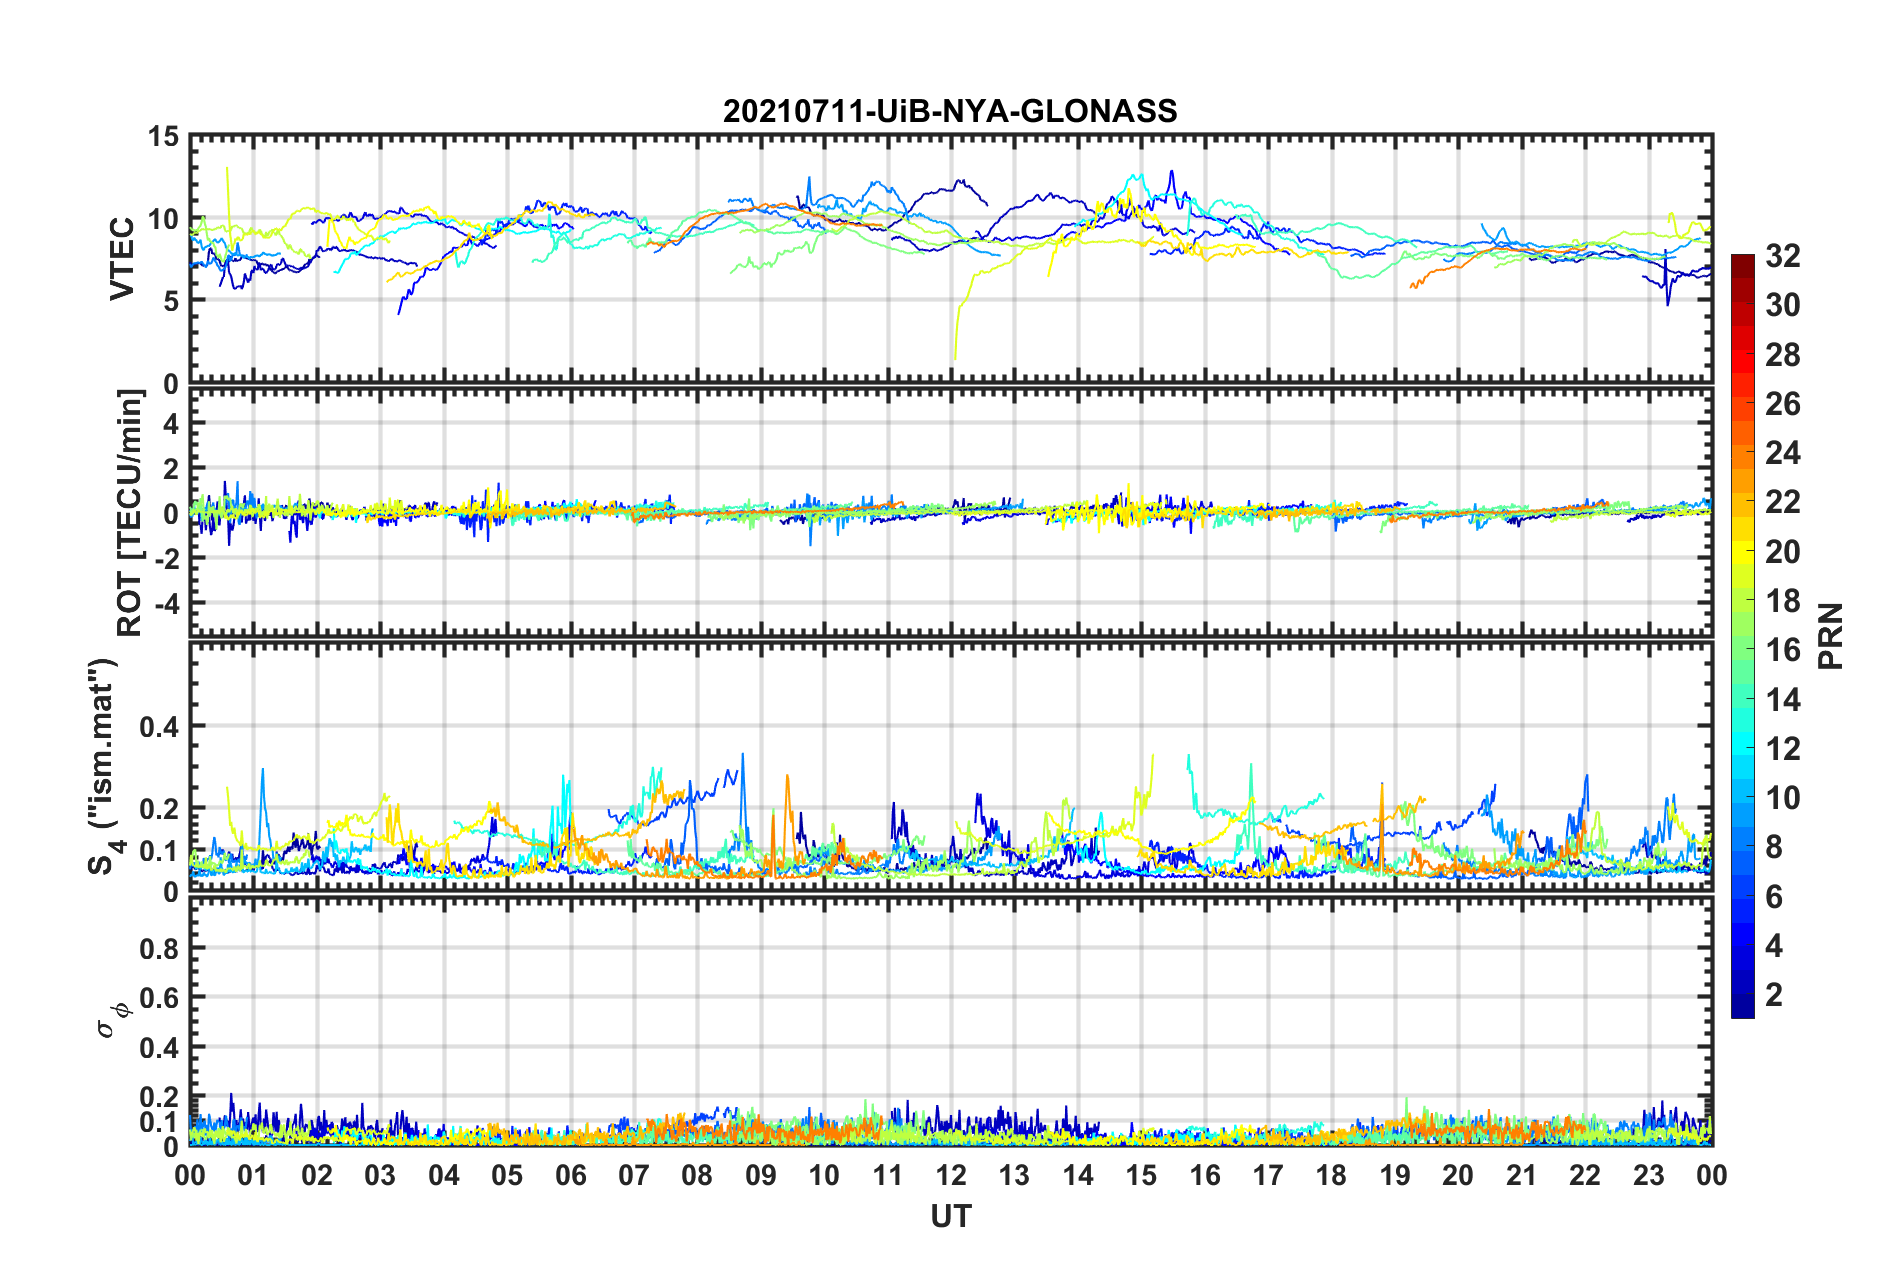
Task: Select the colorbar tick label 16
Action: pyautogui.click(x=1782, y=650)
